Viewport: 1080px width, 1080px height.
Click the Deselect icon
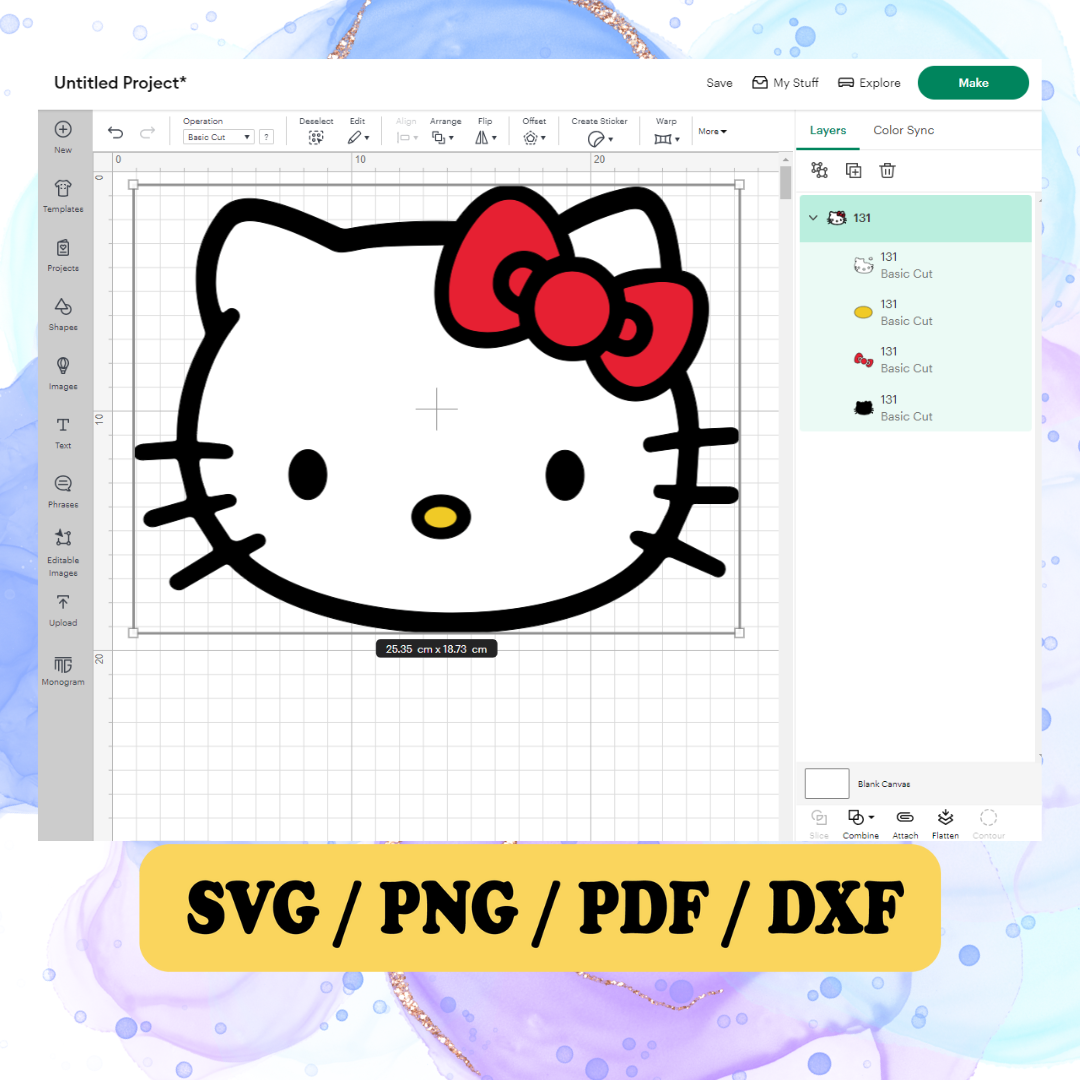tap(315, 138)
